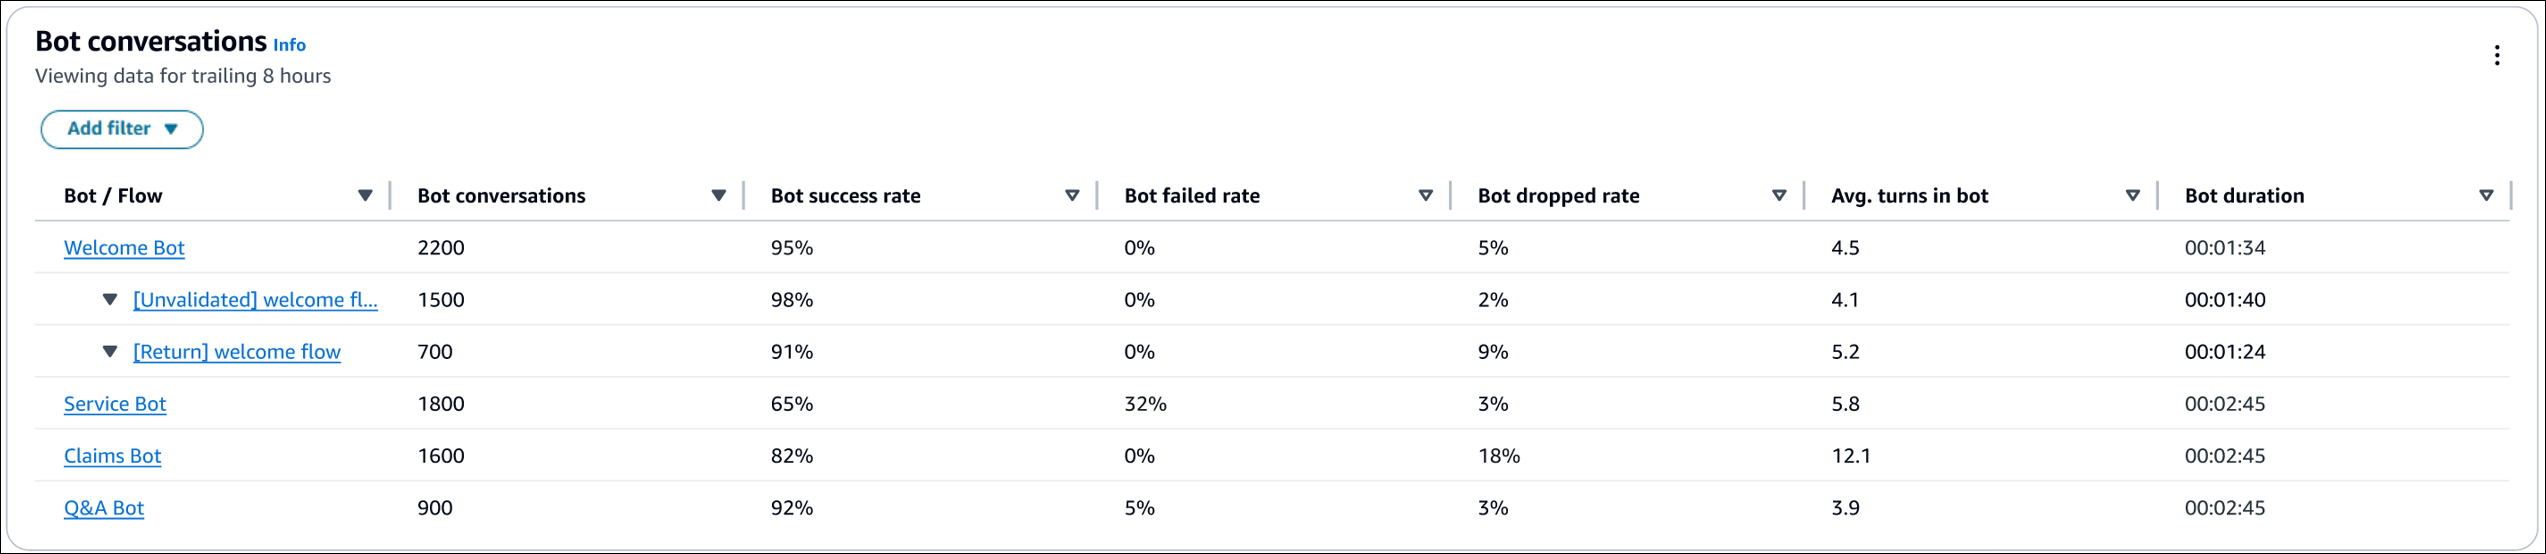Screen dimensions: 2546x554
Task: Collapse the [Return] welcome flow row triangle
Action: point(110,352)
